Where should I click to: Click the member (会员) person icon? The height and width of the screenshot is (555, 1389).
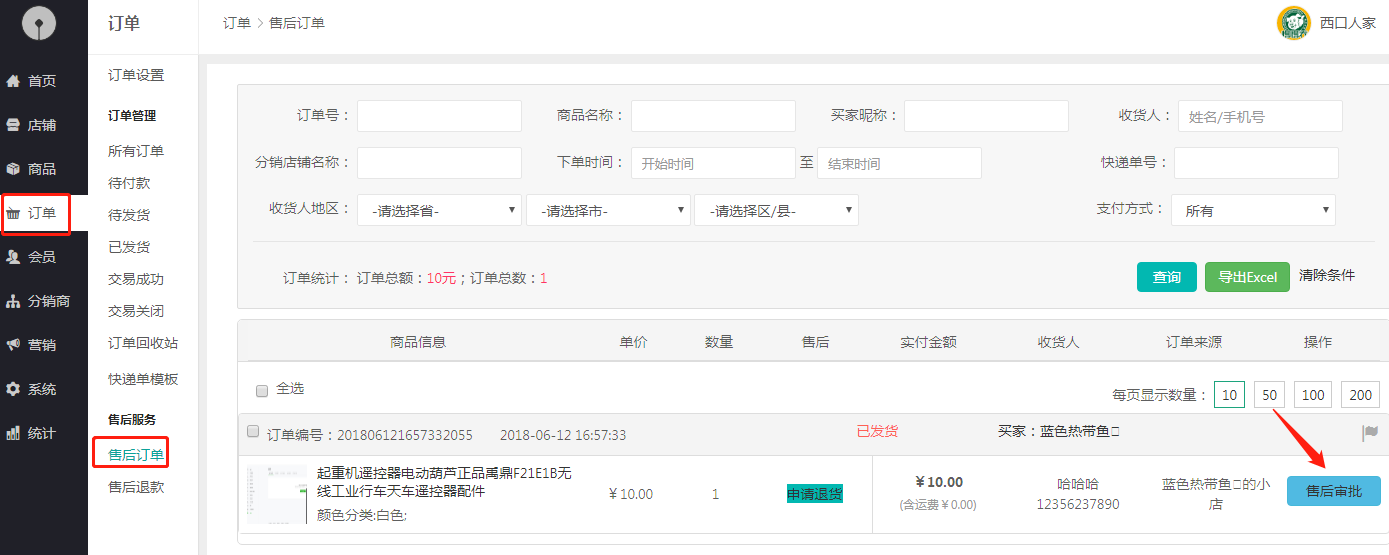[x=14, y=257]
